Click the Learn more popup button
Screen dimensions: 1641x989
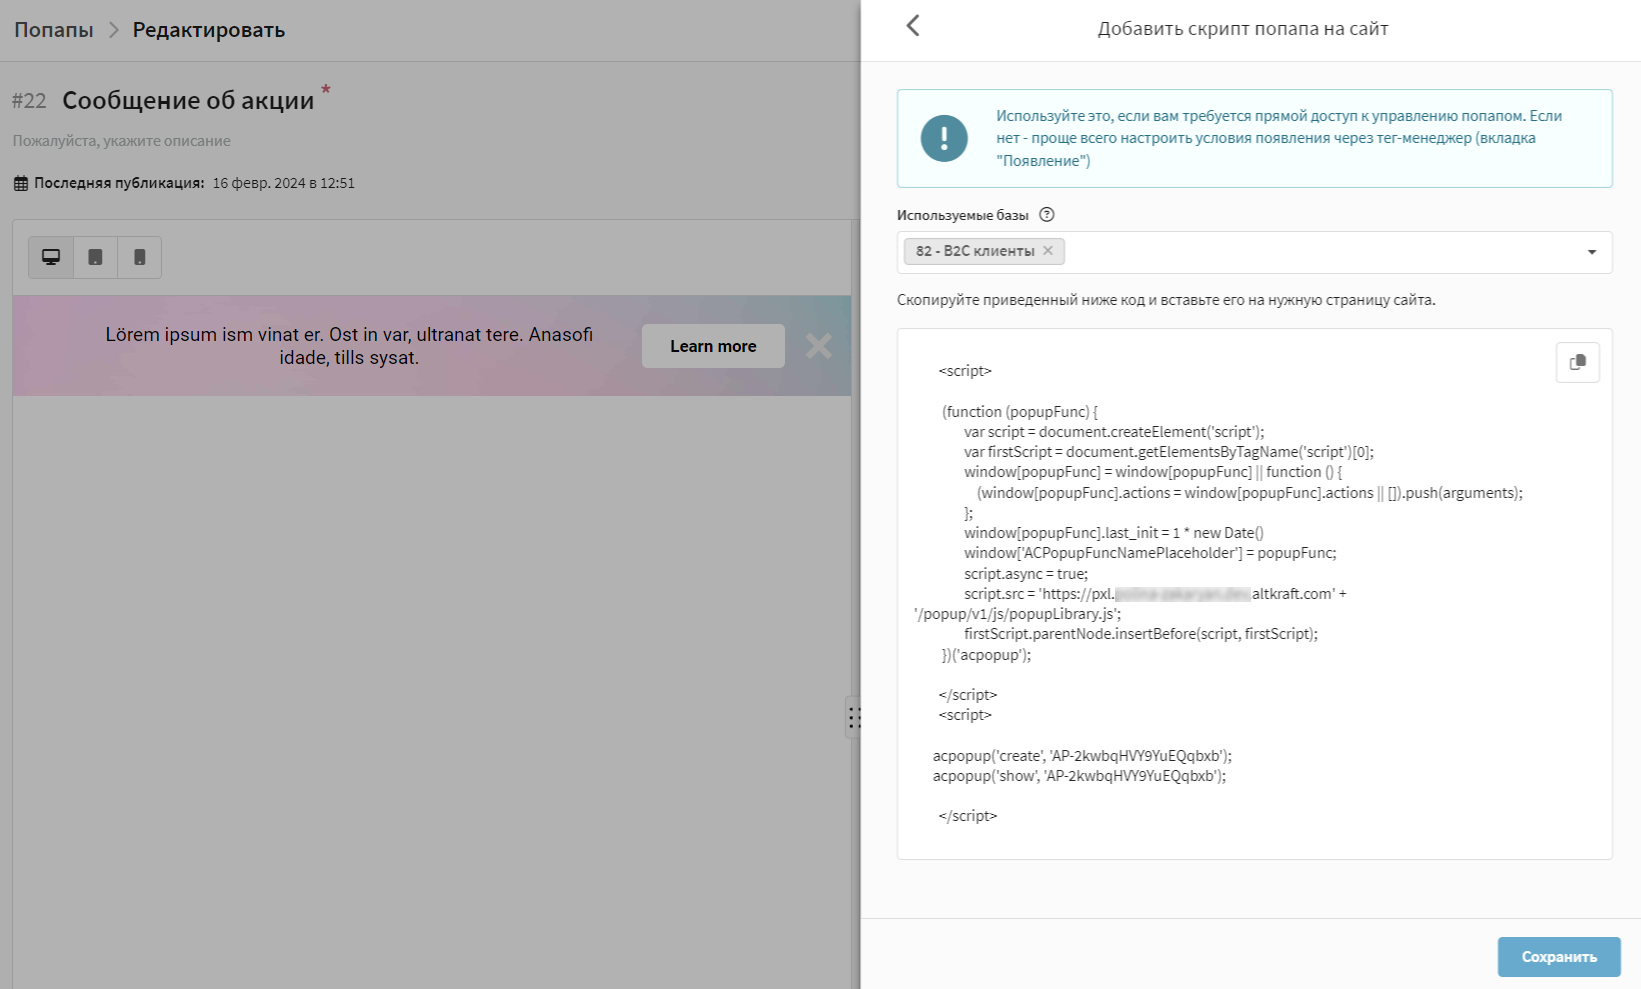pyautogui.click(x=713, y=346)
